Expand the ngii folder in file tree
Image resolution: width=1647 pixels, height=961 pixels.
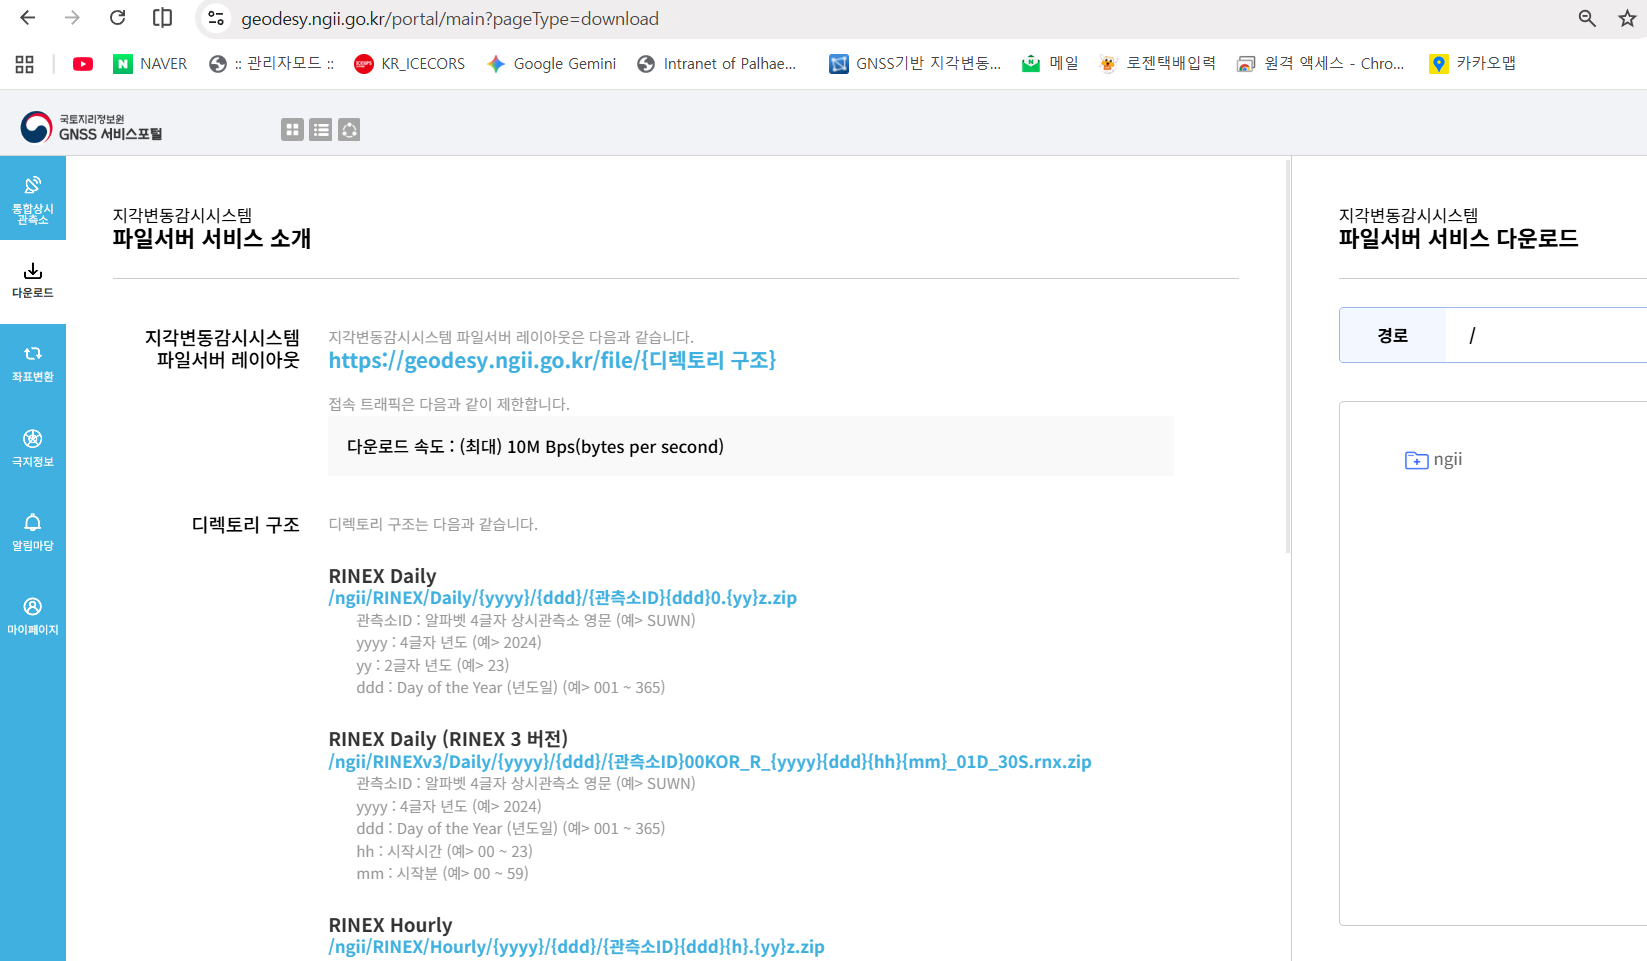tap(1433, 460)
